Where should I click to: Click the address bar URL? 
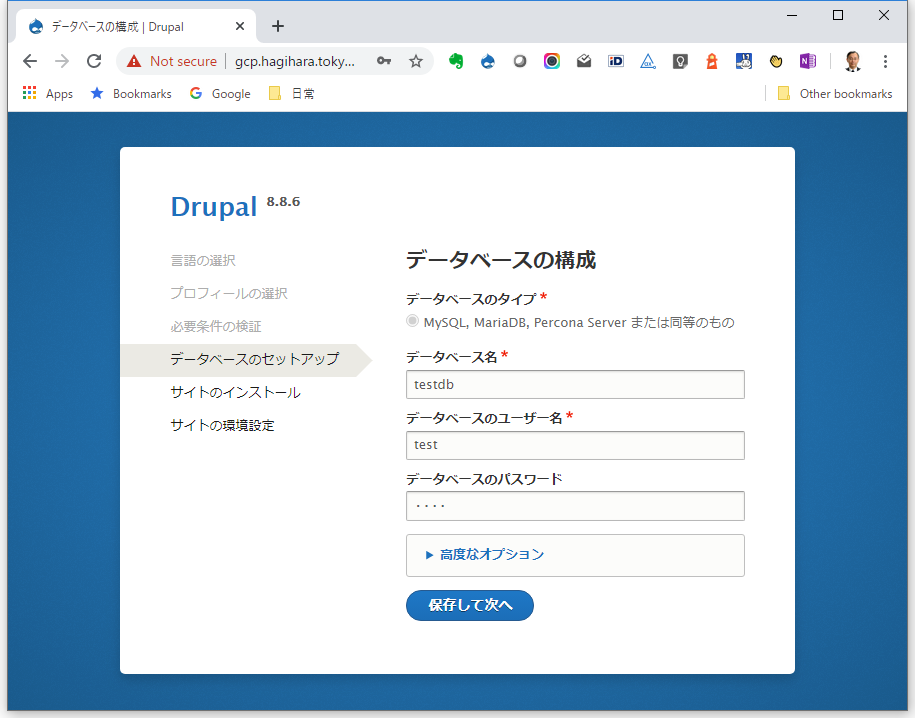tap(295, 61)
